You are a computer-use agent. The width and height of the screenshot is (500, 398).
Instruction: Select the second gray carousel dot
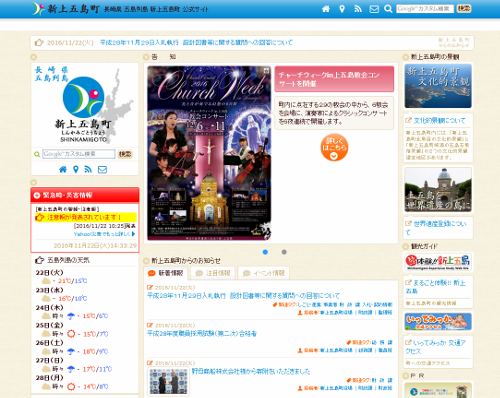284,252
